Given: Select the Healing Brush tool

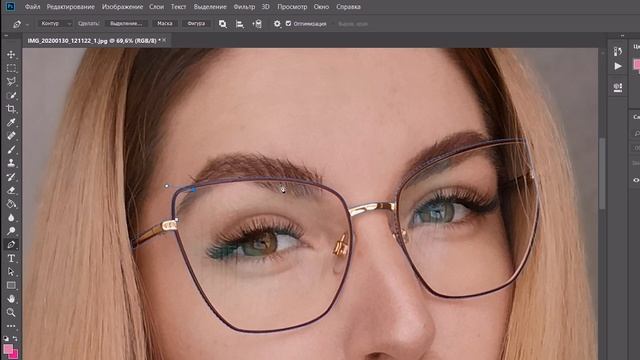Looking at the screenshot, I should [11, 136].
